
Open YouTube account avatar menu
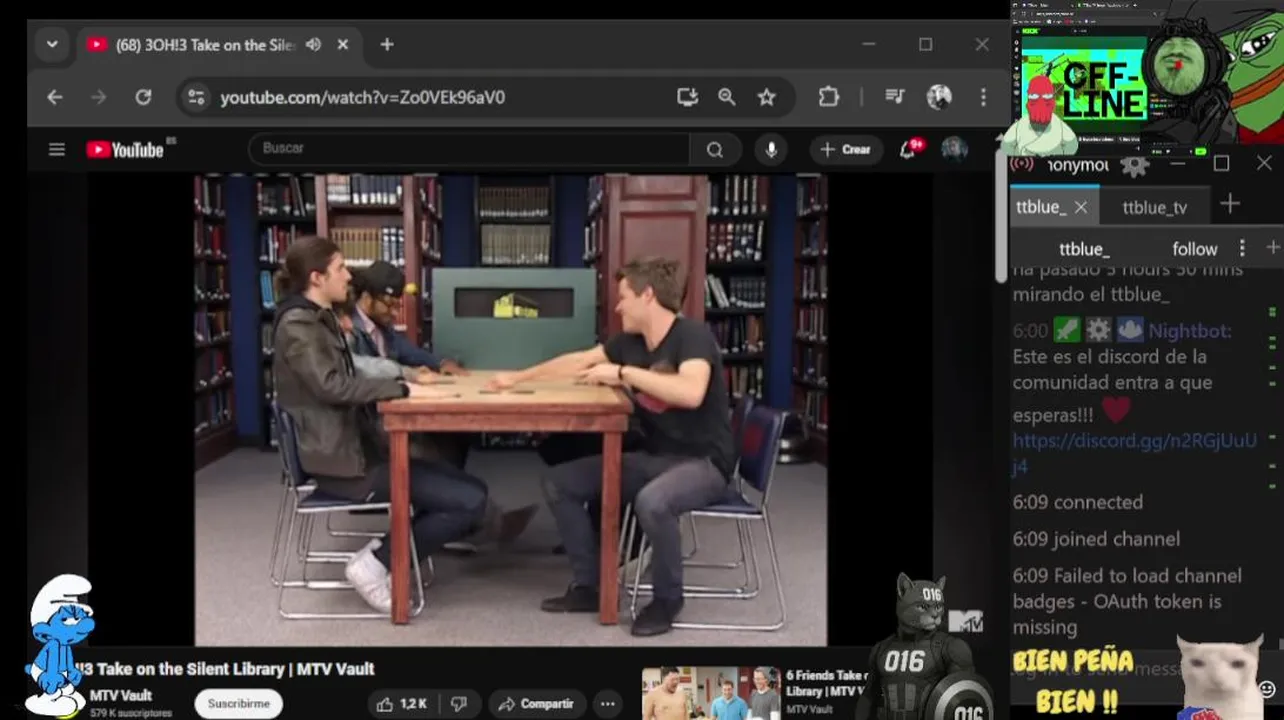(954, 149)
